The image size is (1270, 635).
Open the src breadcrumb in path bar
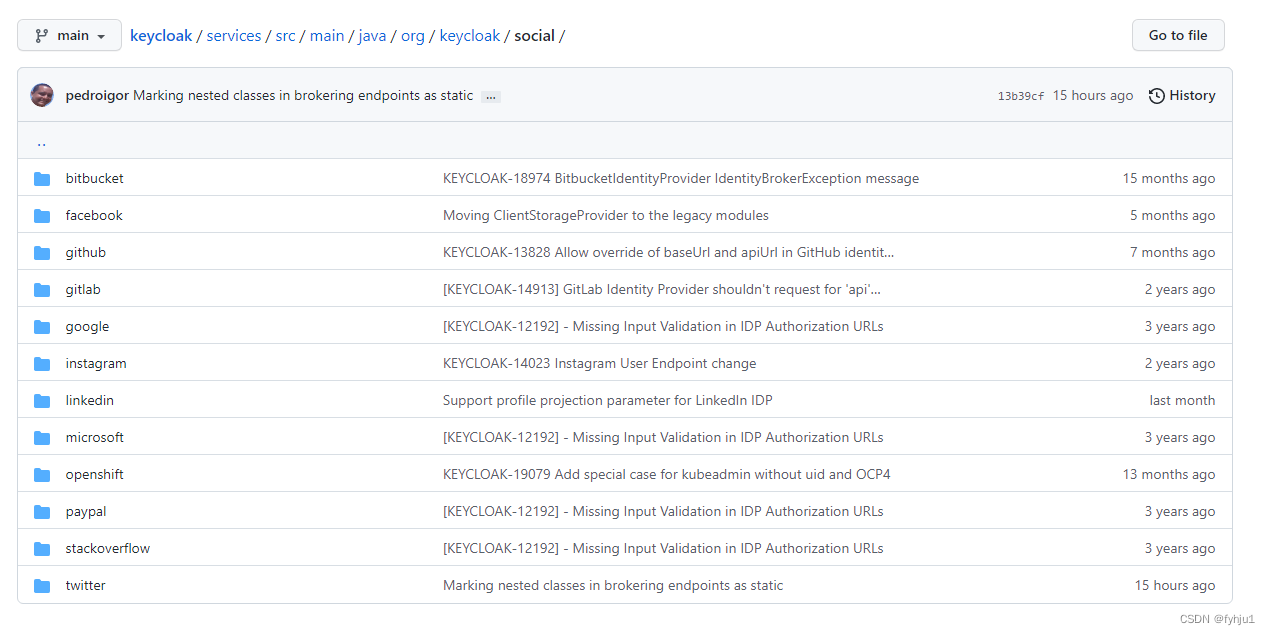(x=285, y=35)
